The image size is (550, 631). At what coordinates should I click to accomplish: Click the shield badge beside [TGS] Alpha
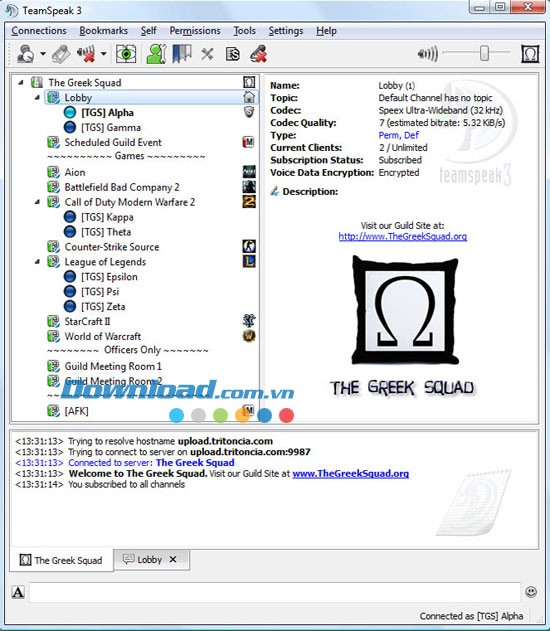249,112
